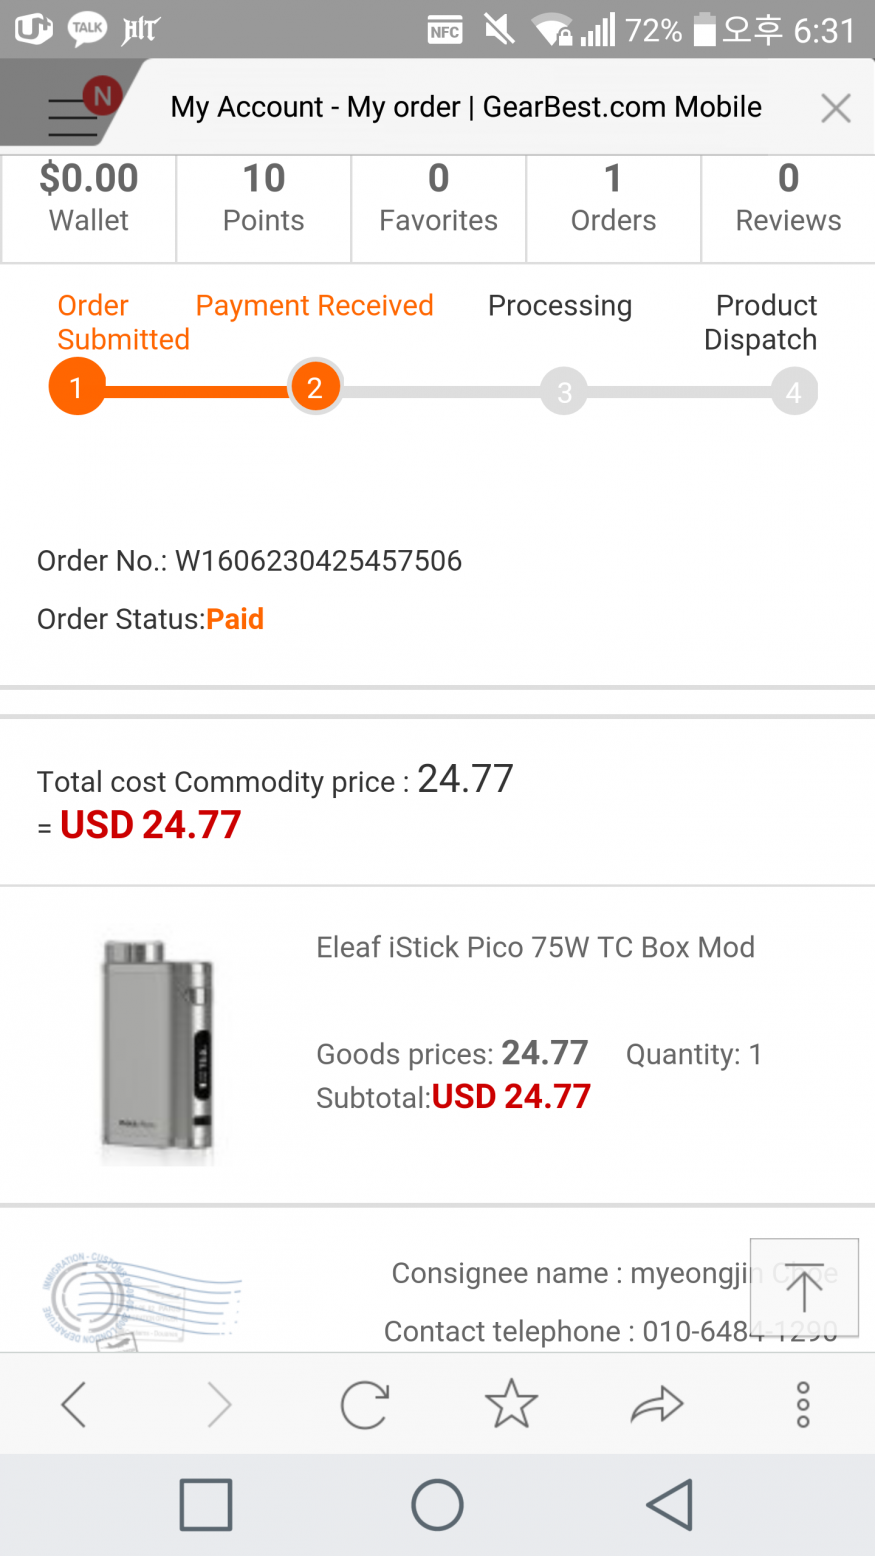
Task: Tap step 2 Payment Received marker
Action: pos(315,388)
